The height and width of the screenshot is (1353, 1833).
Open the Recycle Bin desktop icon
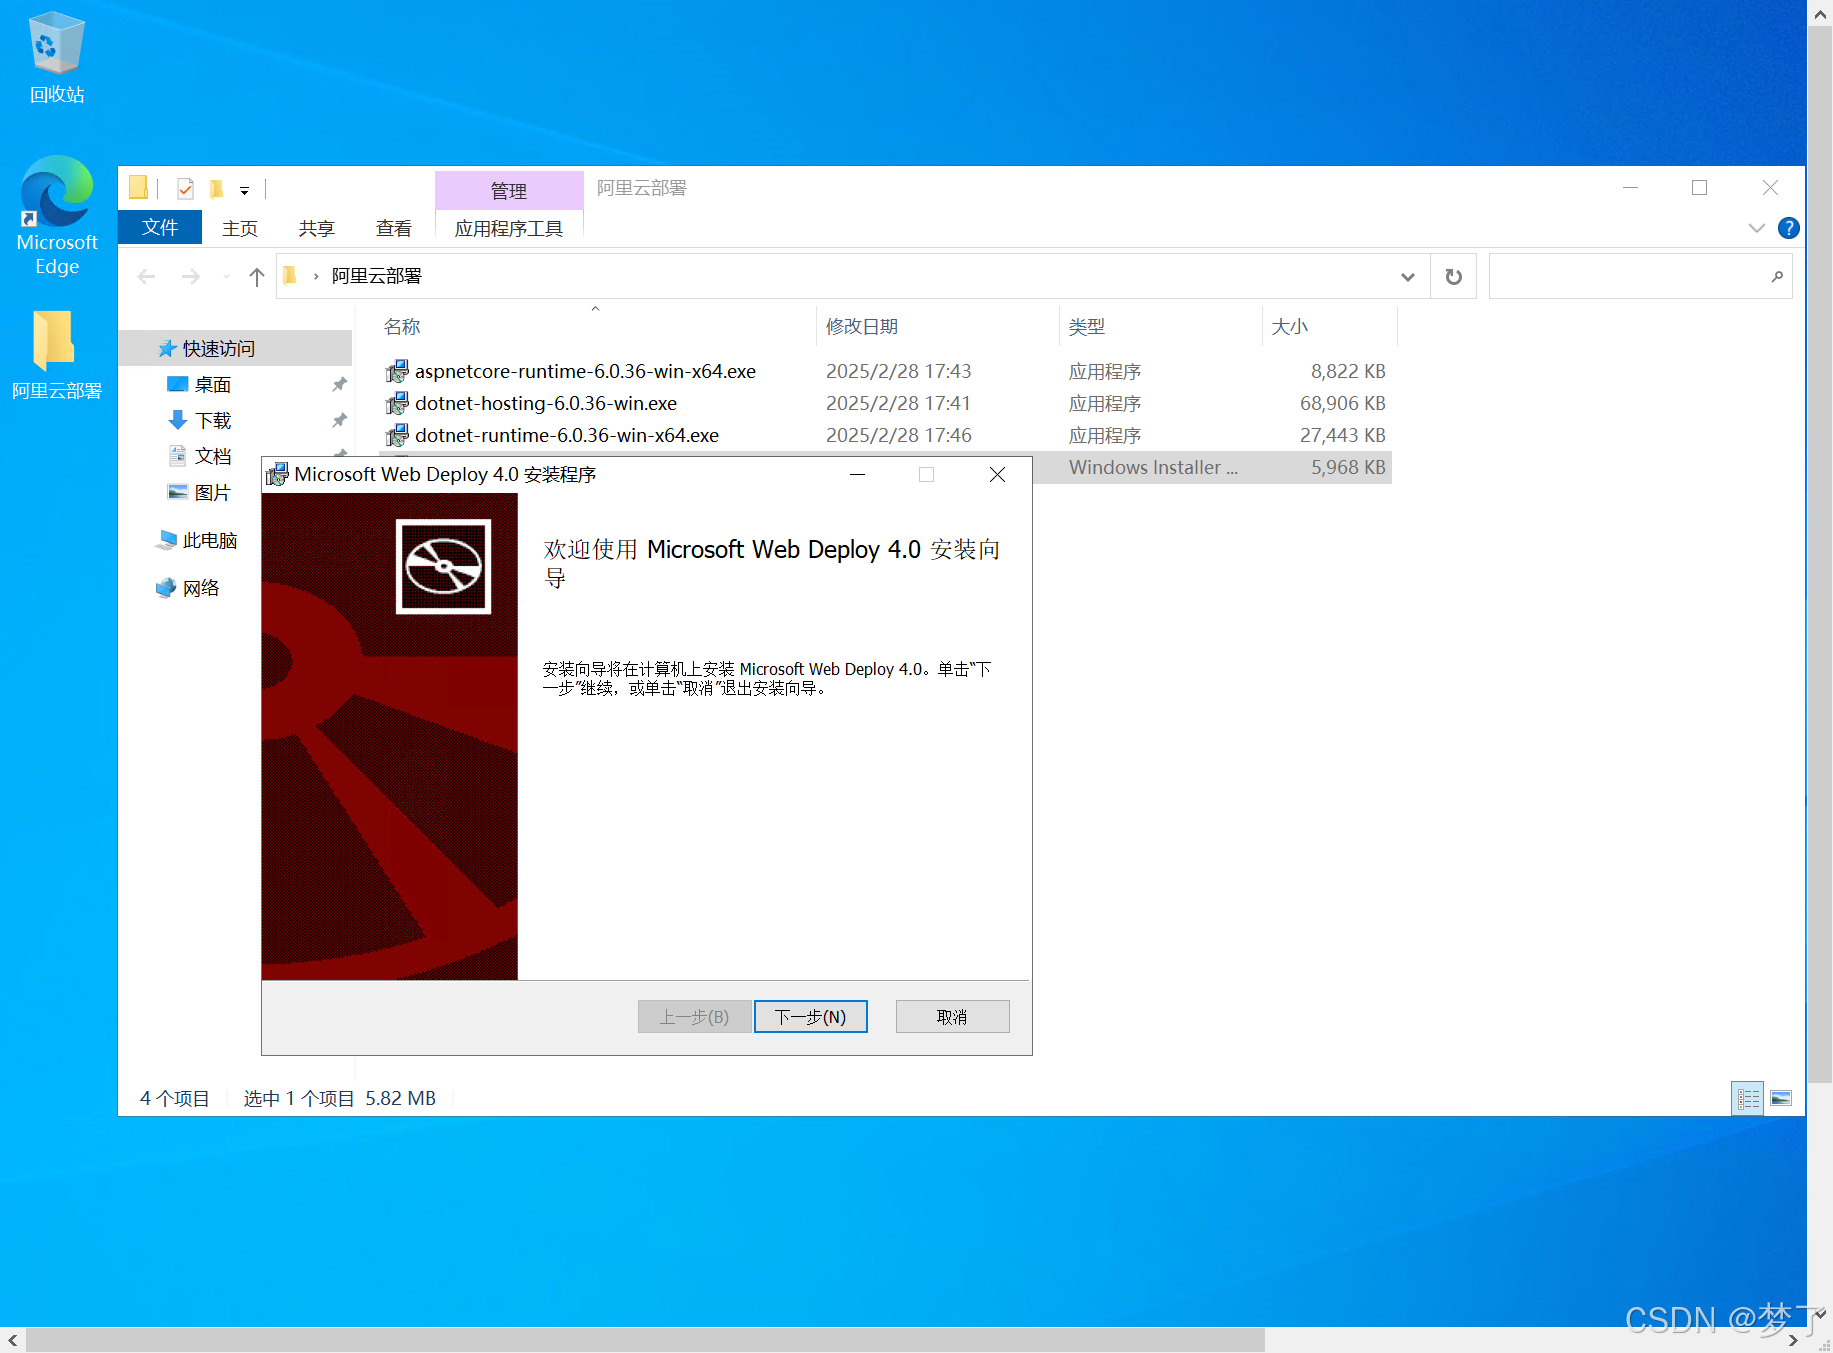coord(56,56)
